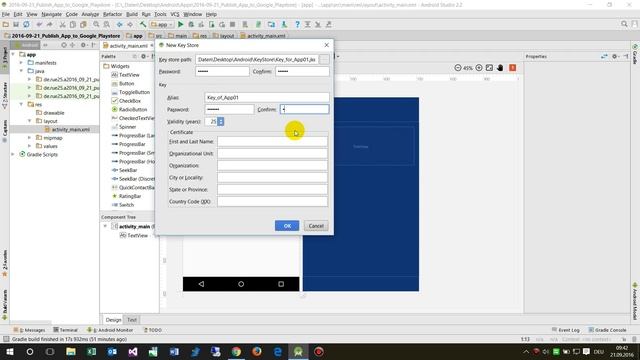Expand the manifests folder node
Screen dimensions: 640x360
[x=21, y=63]
